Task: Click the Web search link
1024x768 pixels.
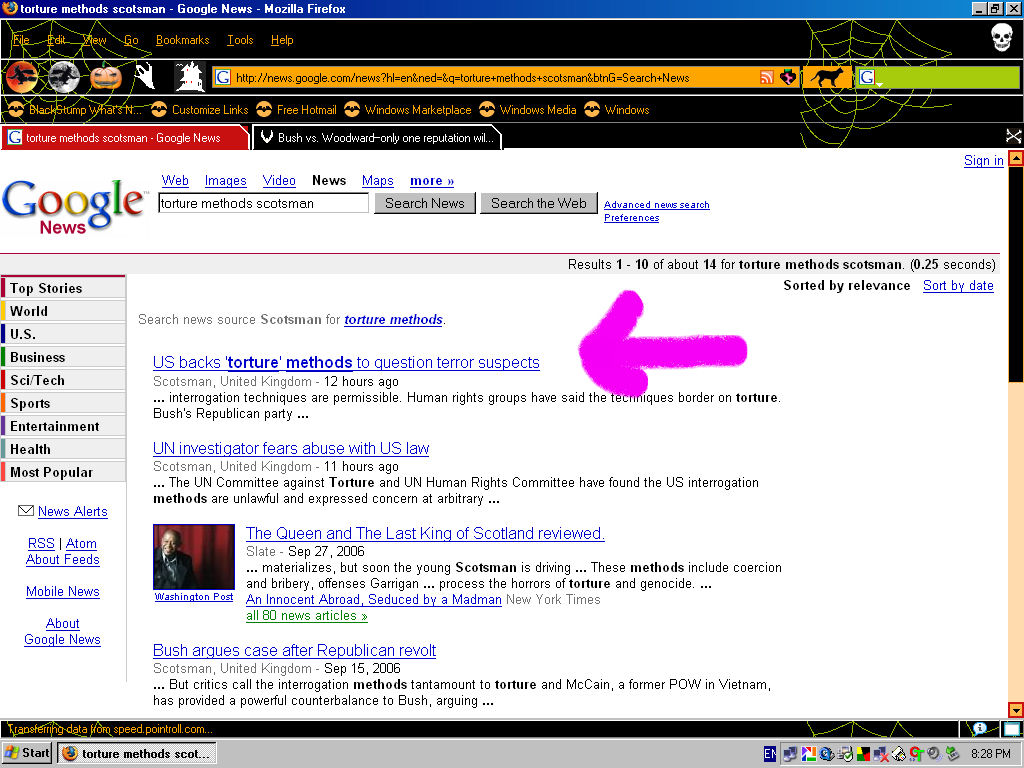Action: click(x=175, y=181)
